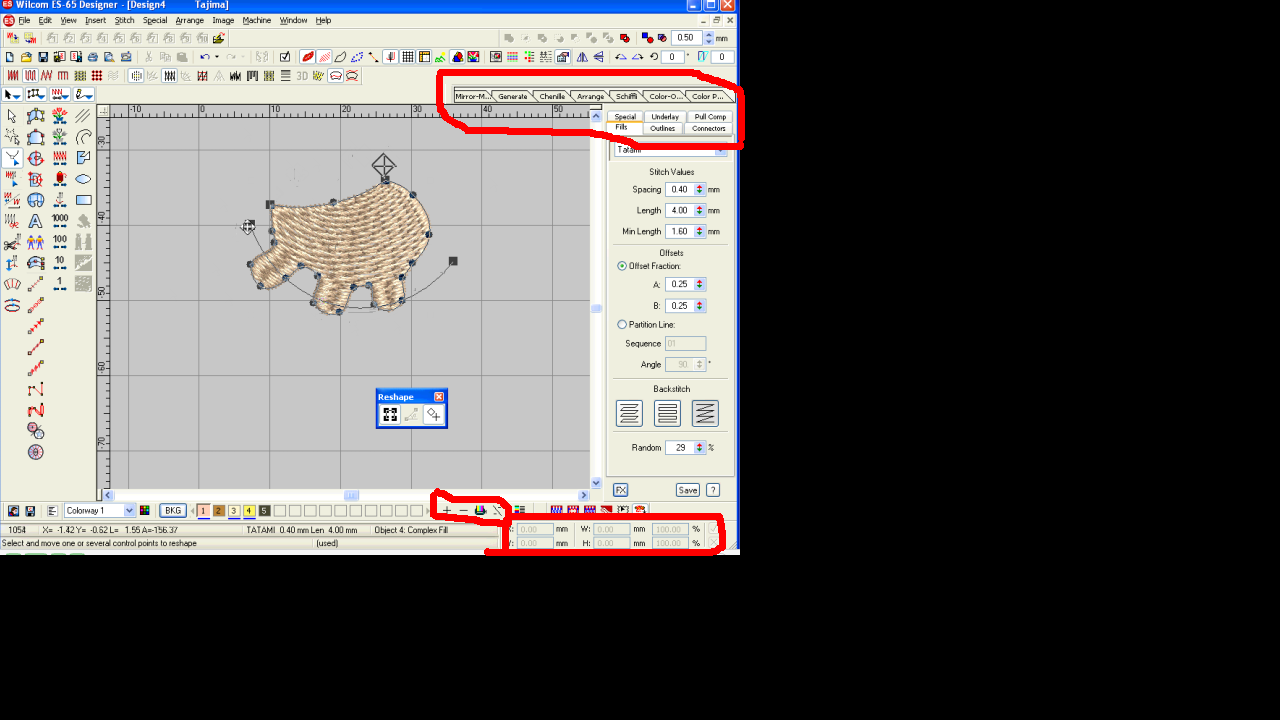Choose the first Backstitch style
Screen dimensions: 1280x720
(629, 413)
